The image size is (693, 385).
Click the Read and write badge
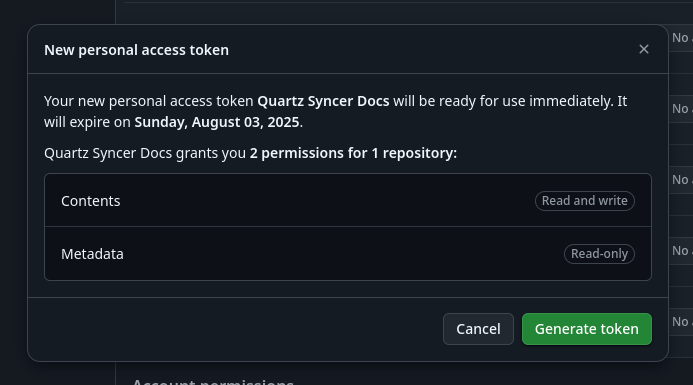(585, 201)
